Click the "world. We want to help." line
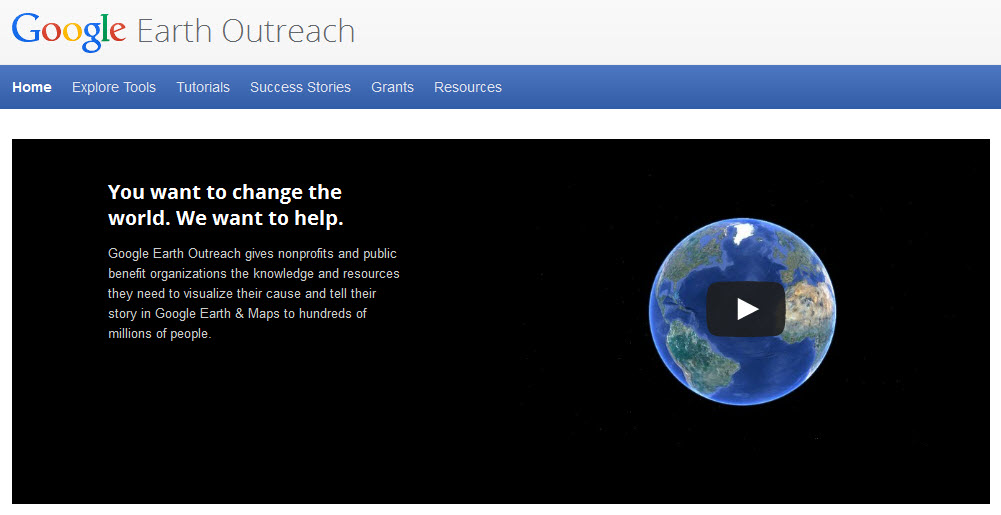 coord(225,218)
